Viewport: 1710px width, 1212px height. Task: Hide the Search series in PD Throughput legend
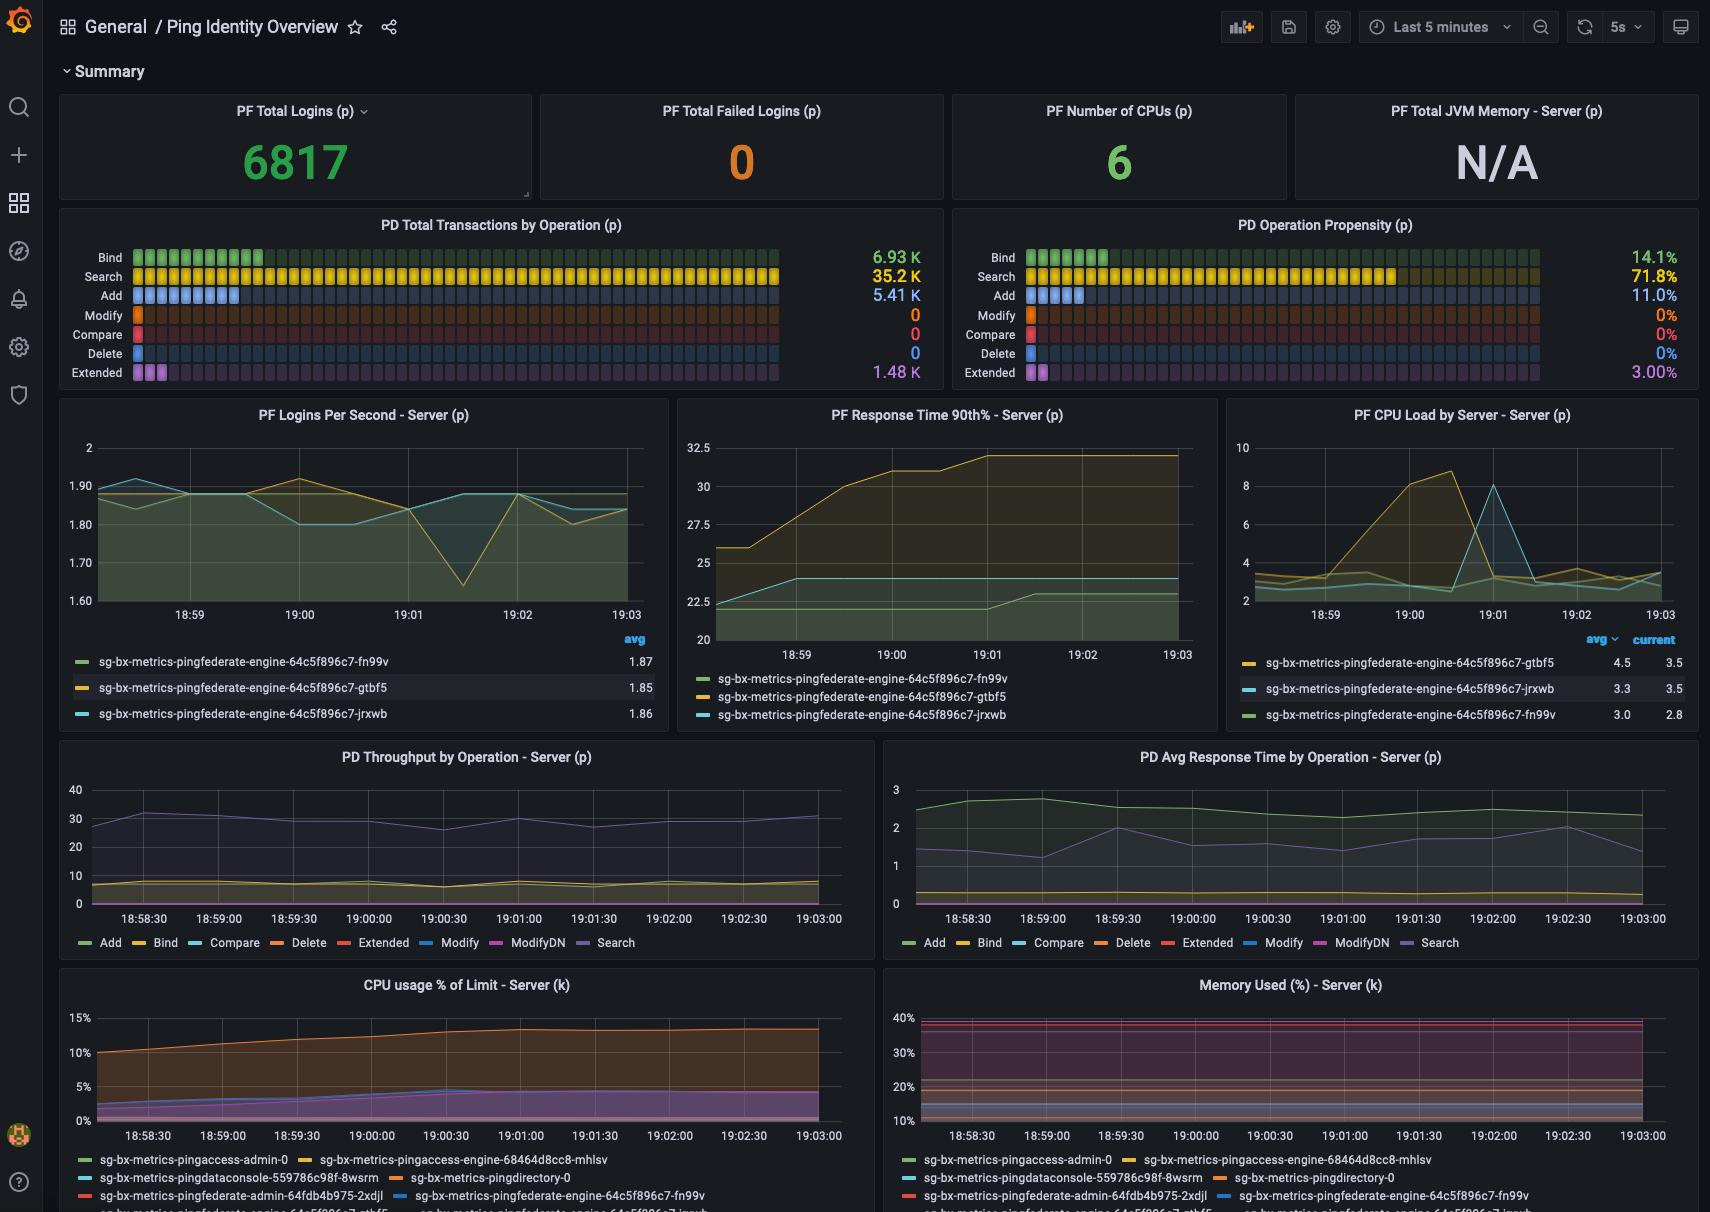point(617,942)
